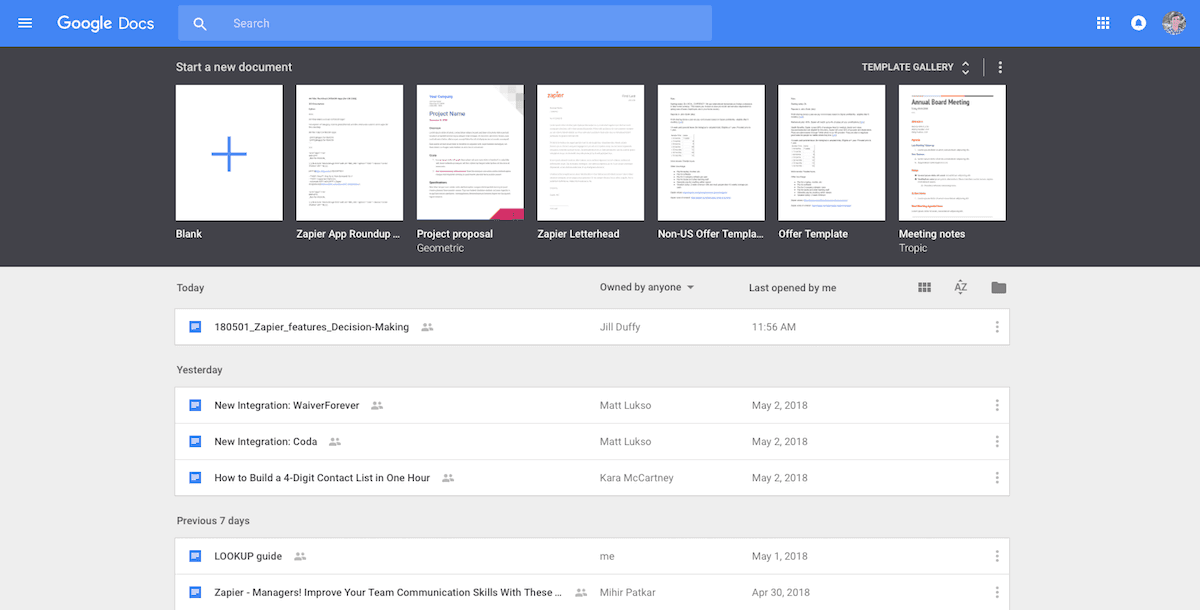1200x610 pixels.
Task: Click the Start a new document heading
Action: click(234, 67)
